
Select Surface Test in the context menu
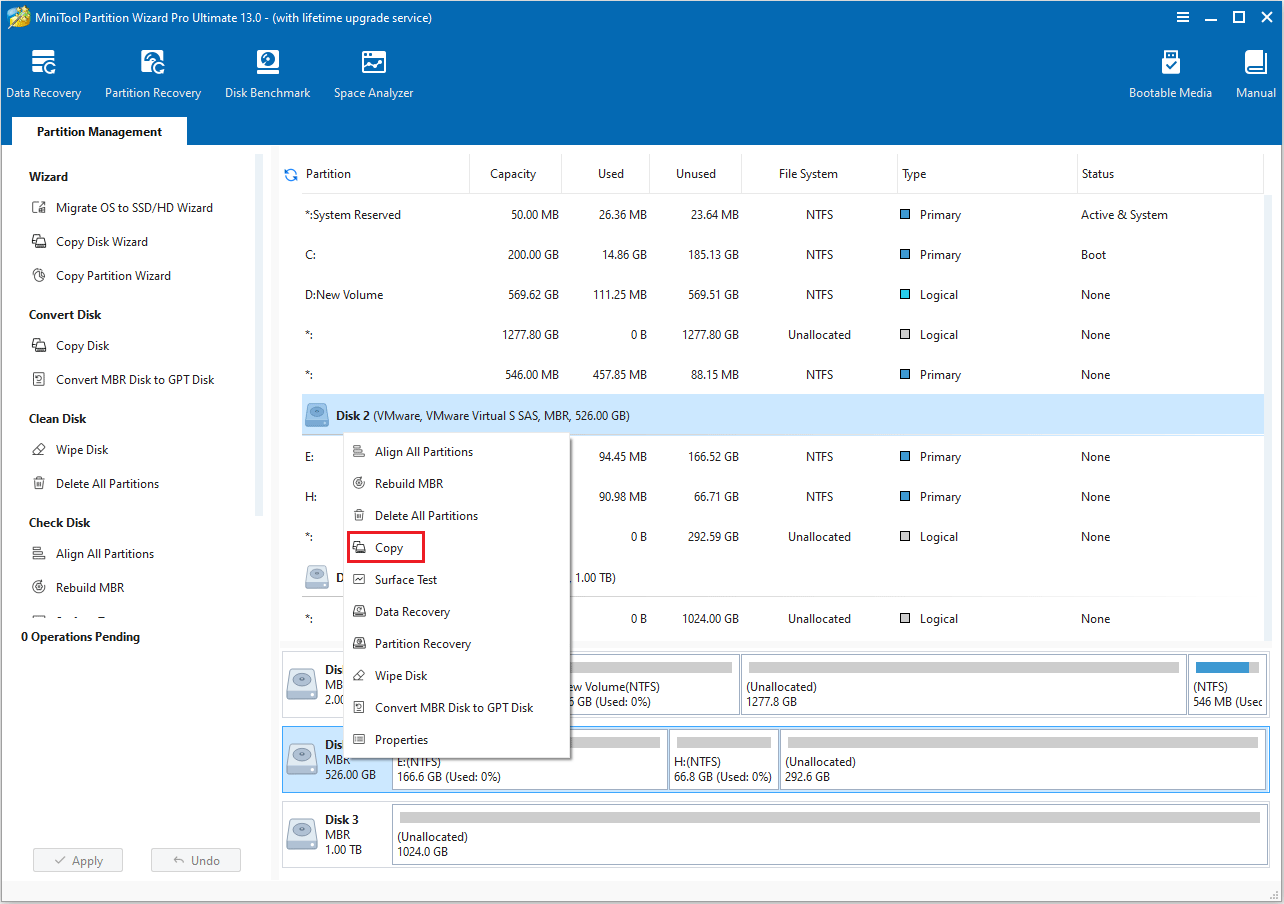tap(404, 579)
